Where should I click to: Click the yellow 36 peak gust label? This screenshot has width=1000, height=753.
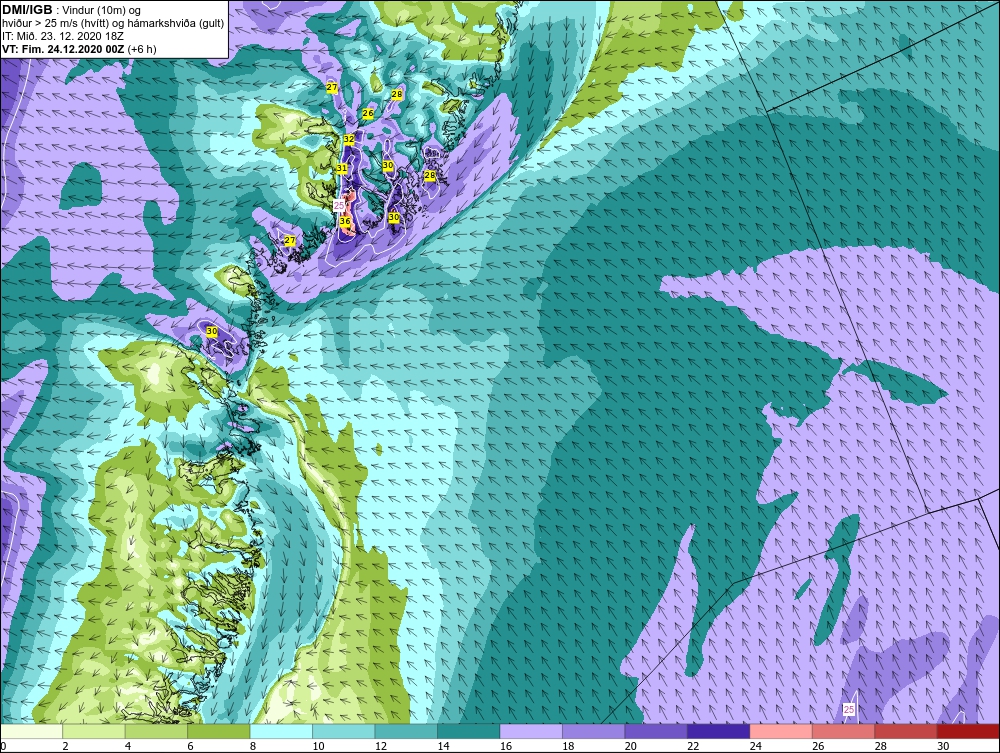[x=345, y=221]
